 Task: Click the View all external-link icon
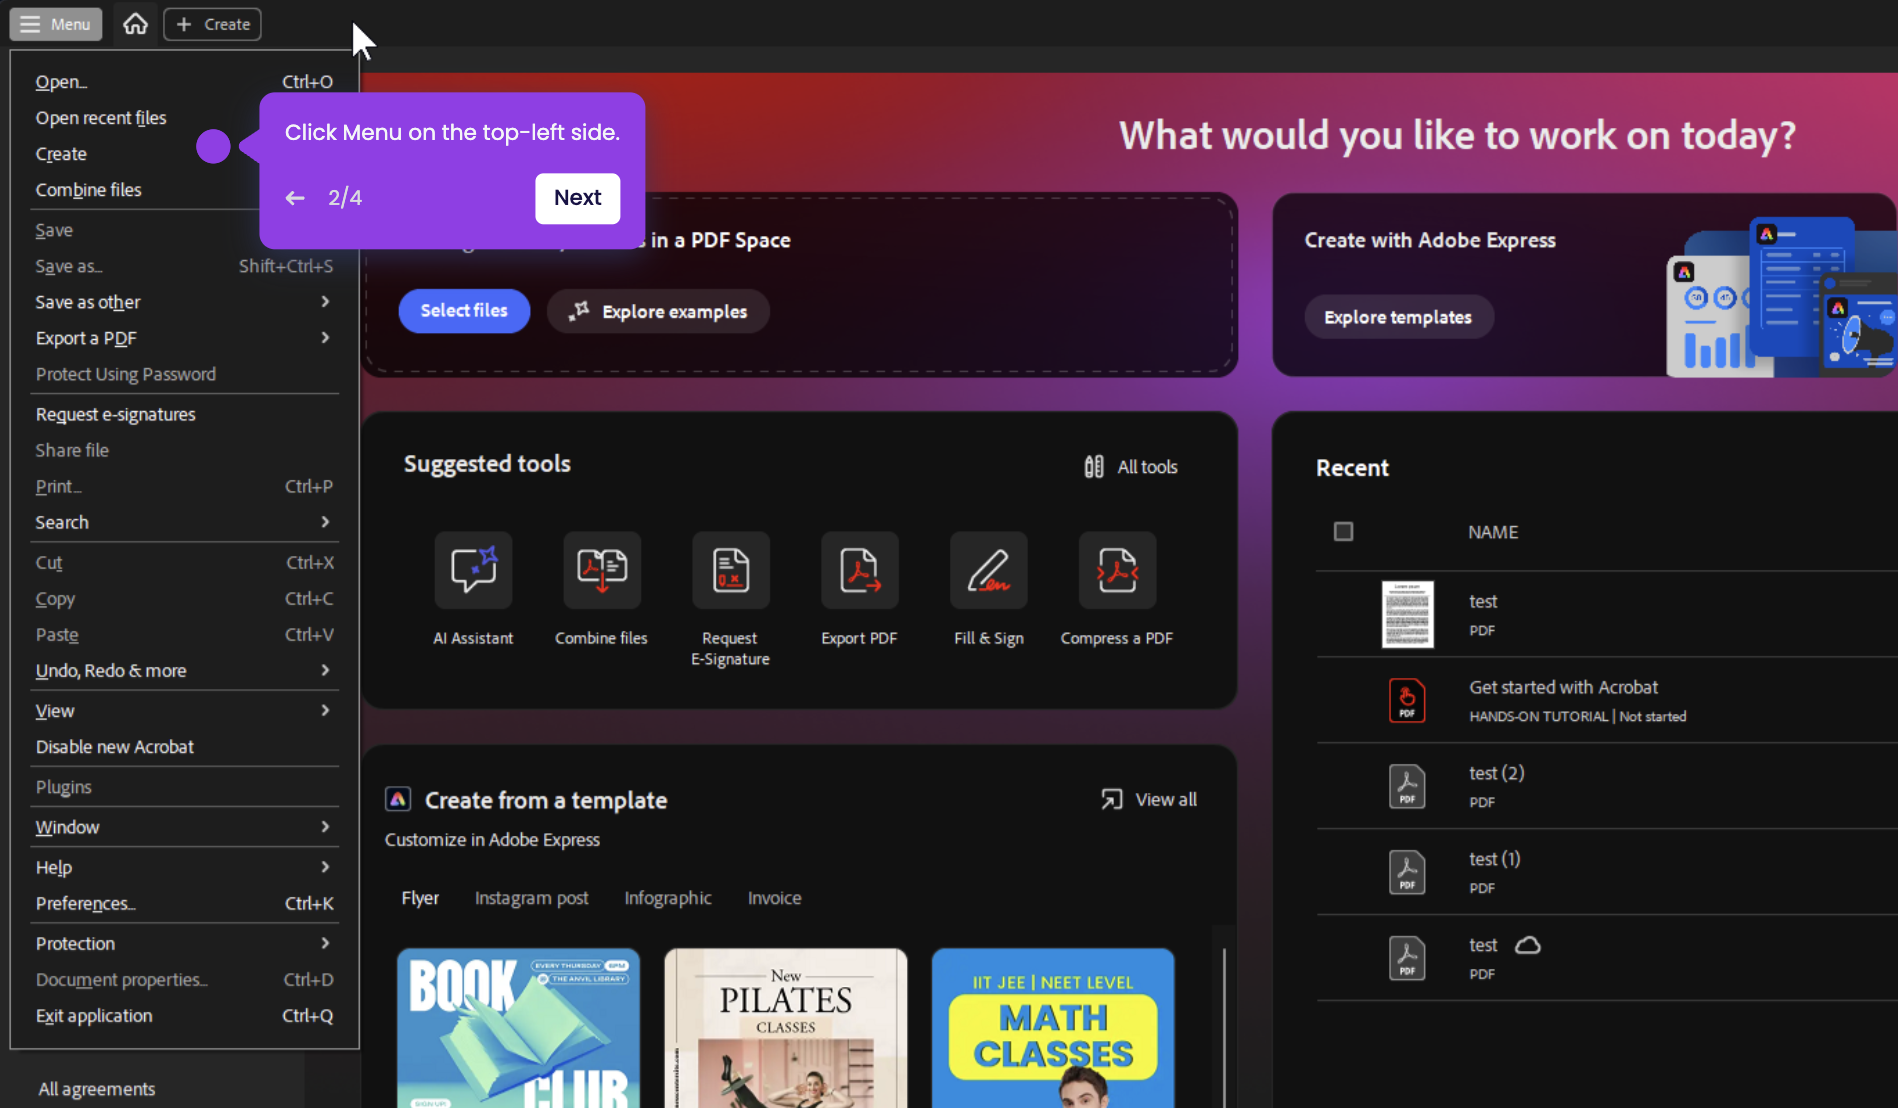pos(1112,799)
